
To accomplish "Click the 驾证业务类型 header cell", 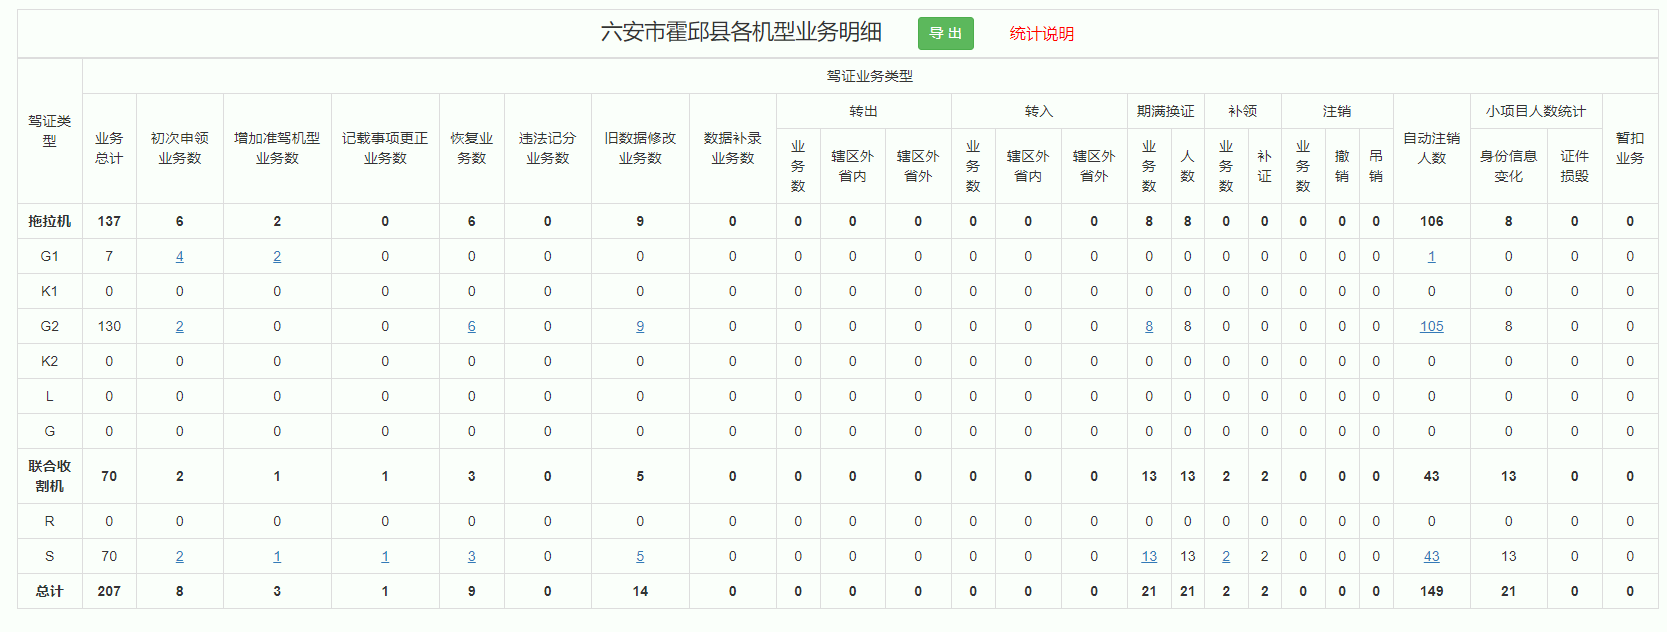I will (869, 76).
